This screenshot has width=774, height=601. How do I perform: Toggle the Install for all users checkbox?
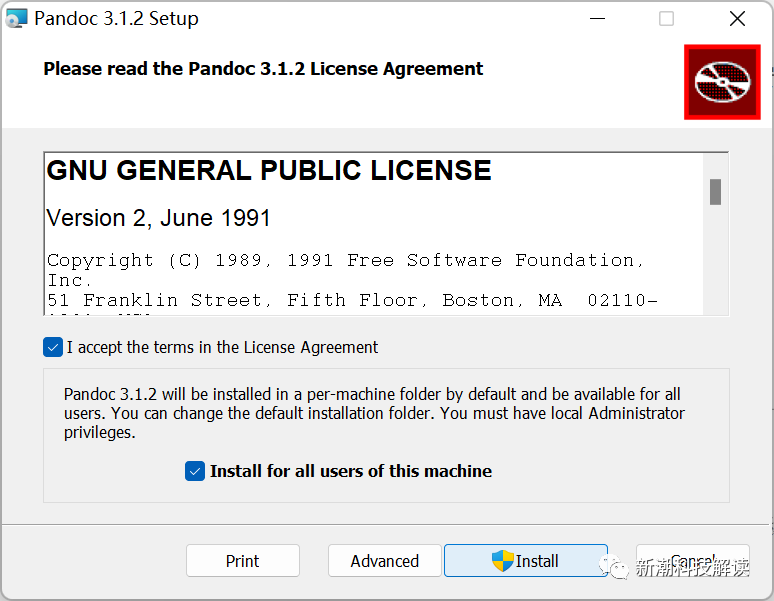195,471
